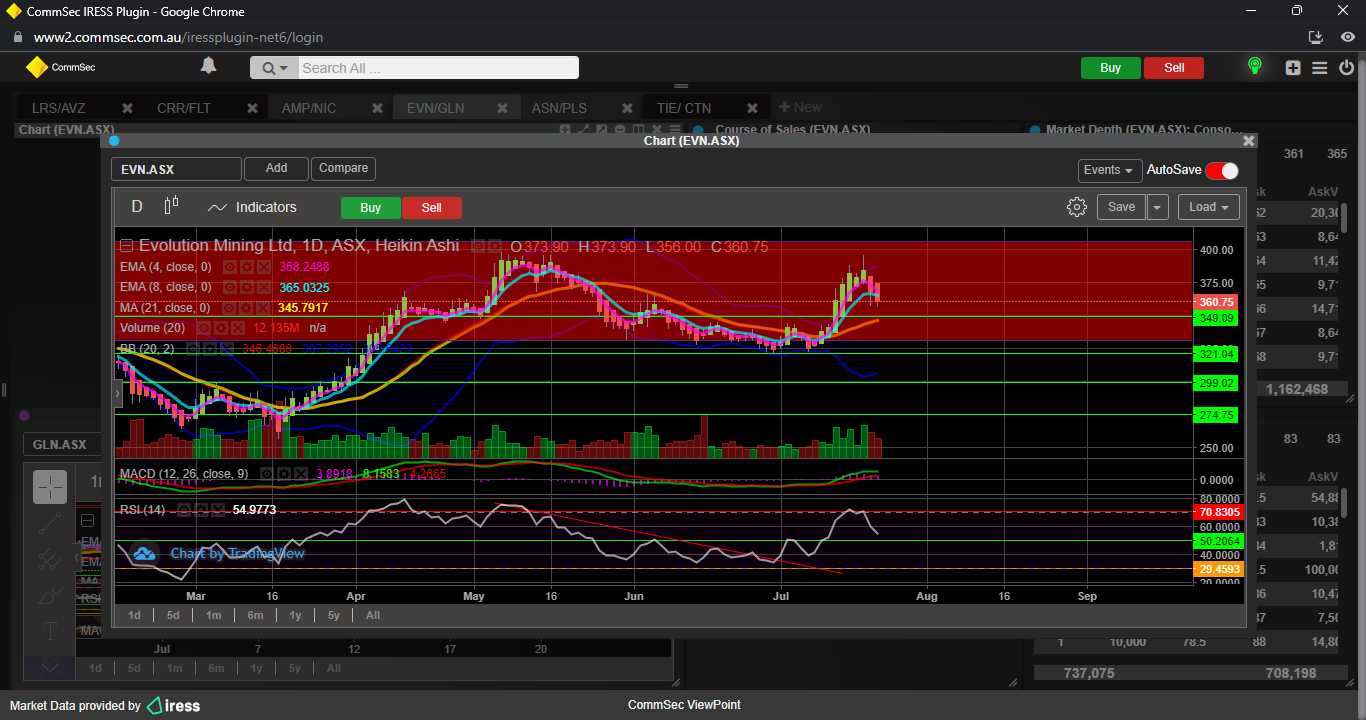Toggle visibility of EMA (8, close, 0)
Viewport: 1366px width, 720px height.
pos(229,287)
